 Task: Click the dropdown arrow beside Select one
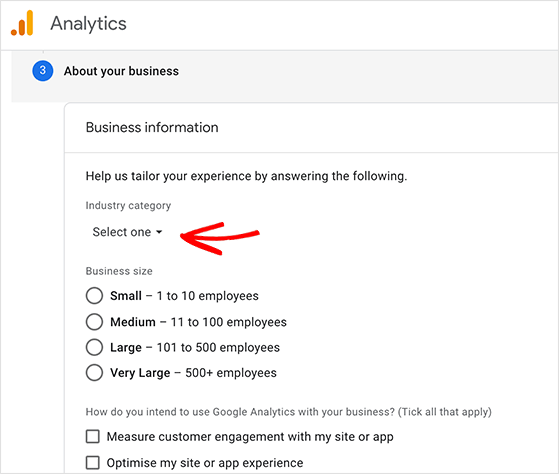159,232
